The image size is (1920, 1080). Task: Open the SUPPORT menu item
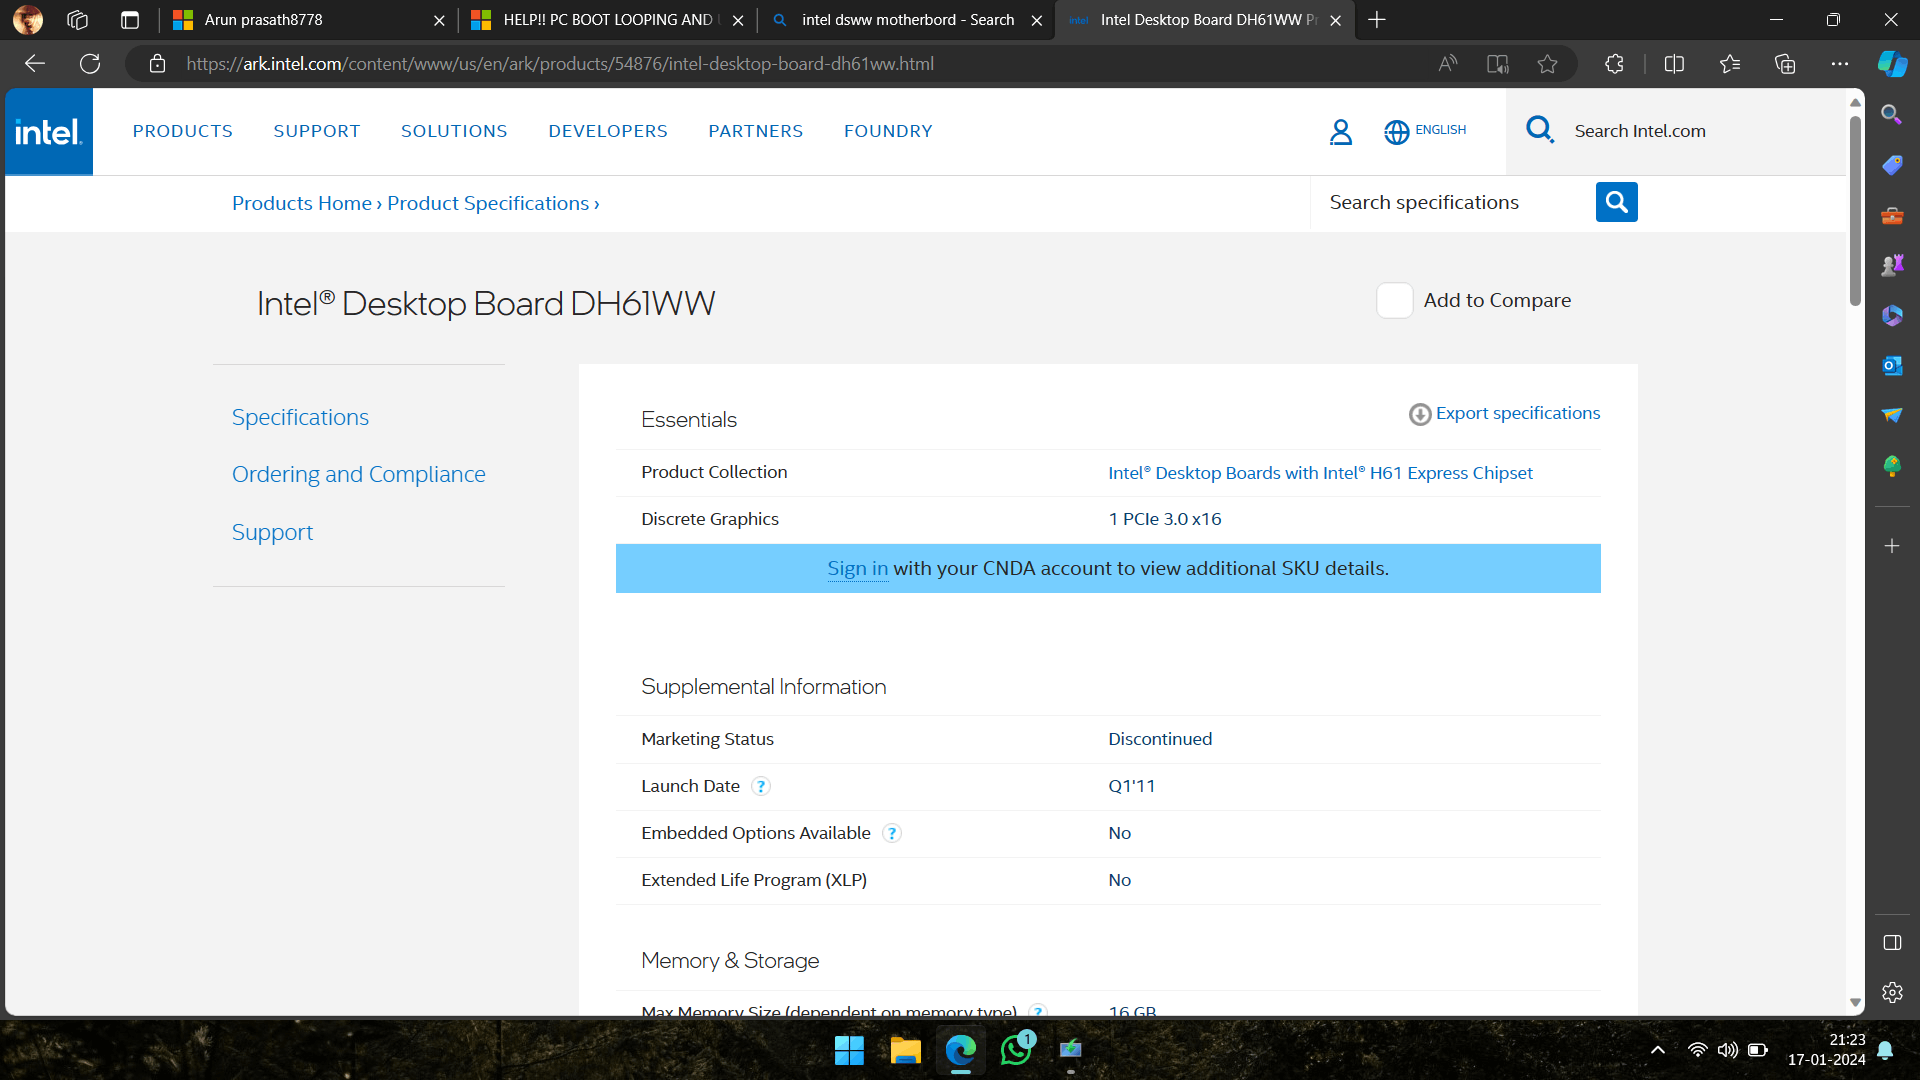click(316, 131)
